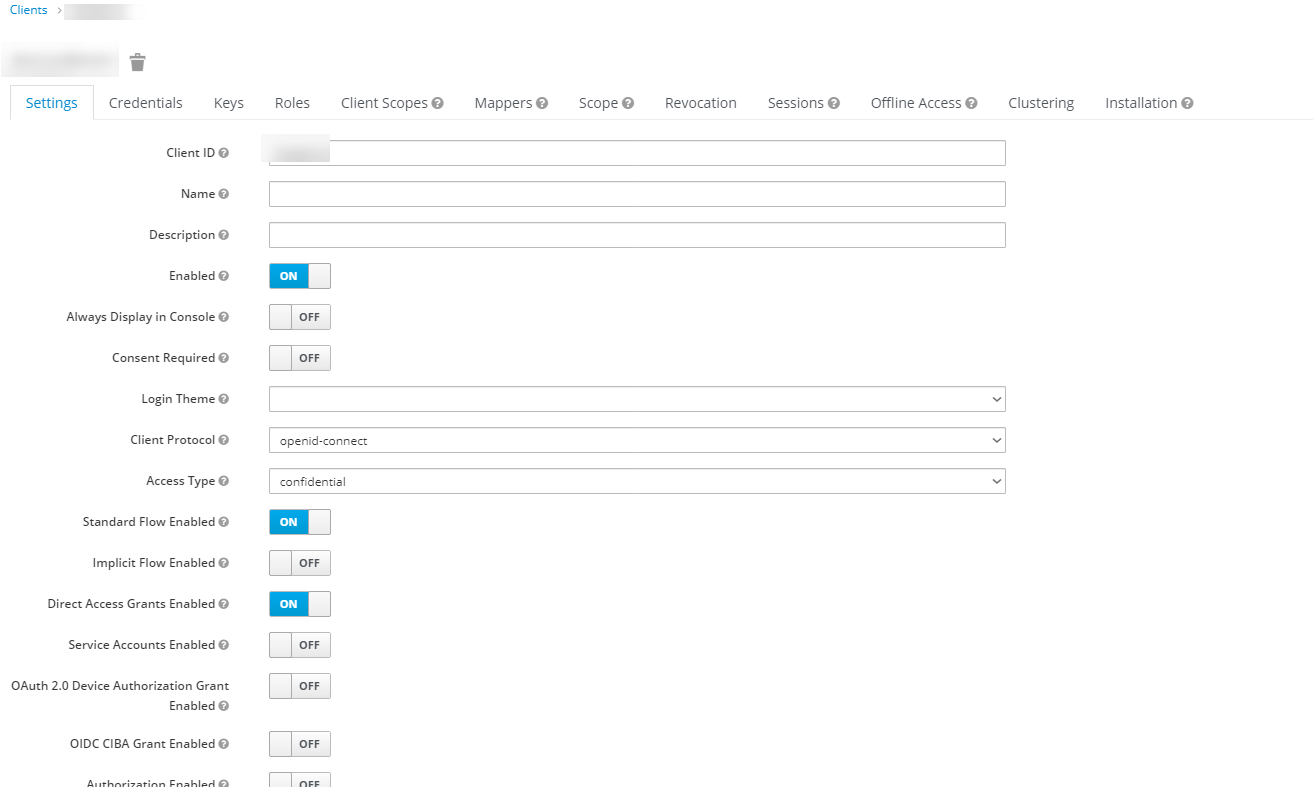1313x787 pixels.
Task: Show help for OIDC CIBA Grant Enabled
Action: [224, 744]
